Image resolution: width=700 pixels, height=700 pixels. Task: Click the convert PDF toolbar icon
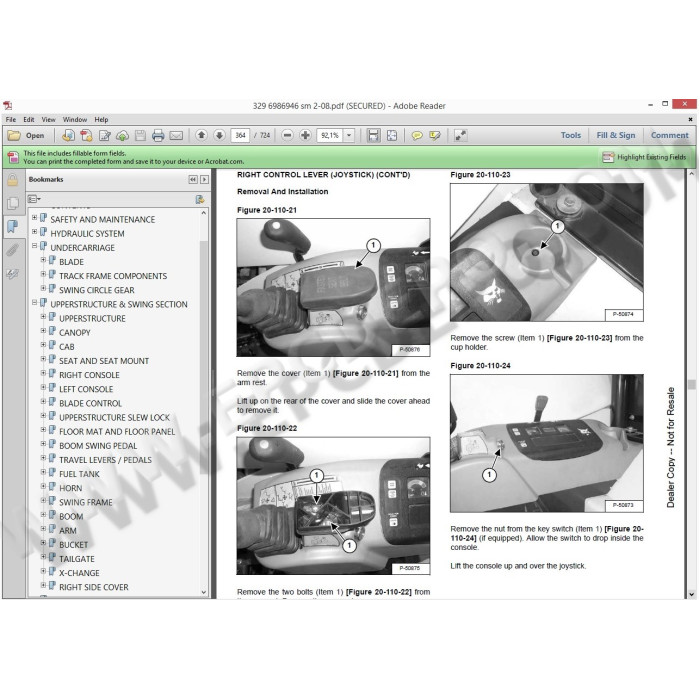point(86,135)
